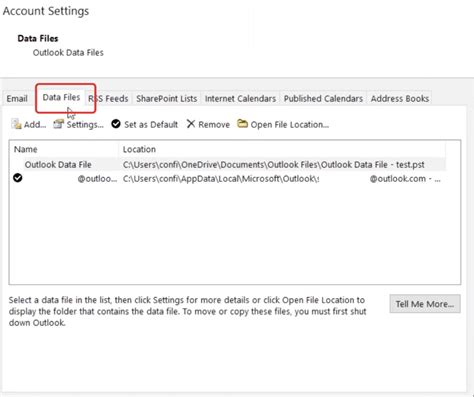The width and height of the screenshot is (474, 397).
Task: Click default checkmark beside outlook.com data file
Action: tap(18, 178)
